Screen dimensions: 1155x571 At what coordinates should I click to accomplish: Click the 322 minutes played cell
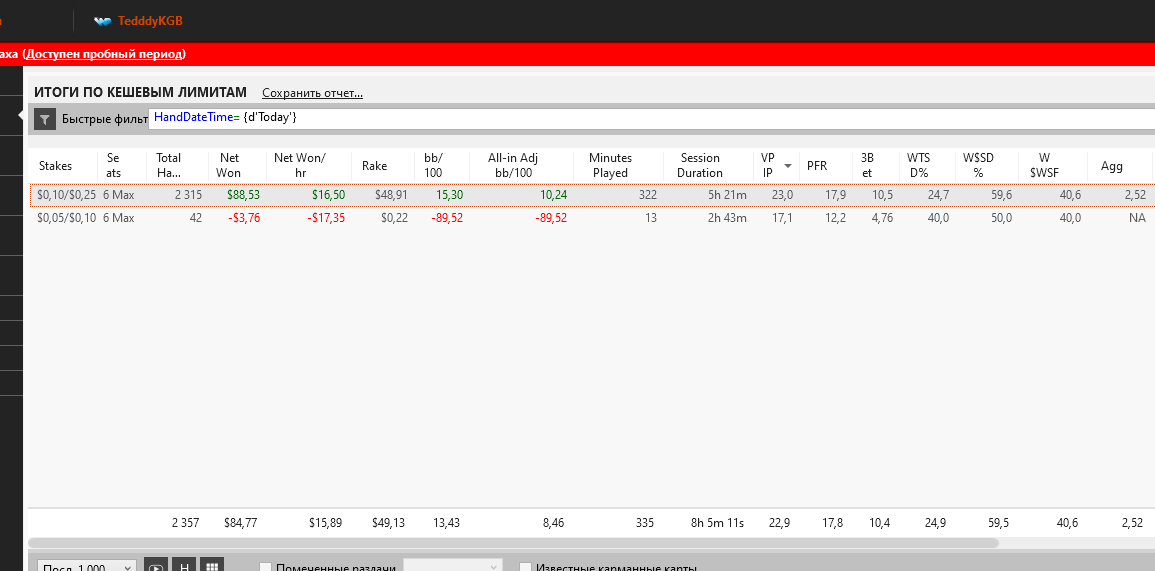(647, 195)
